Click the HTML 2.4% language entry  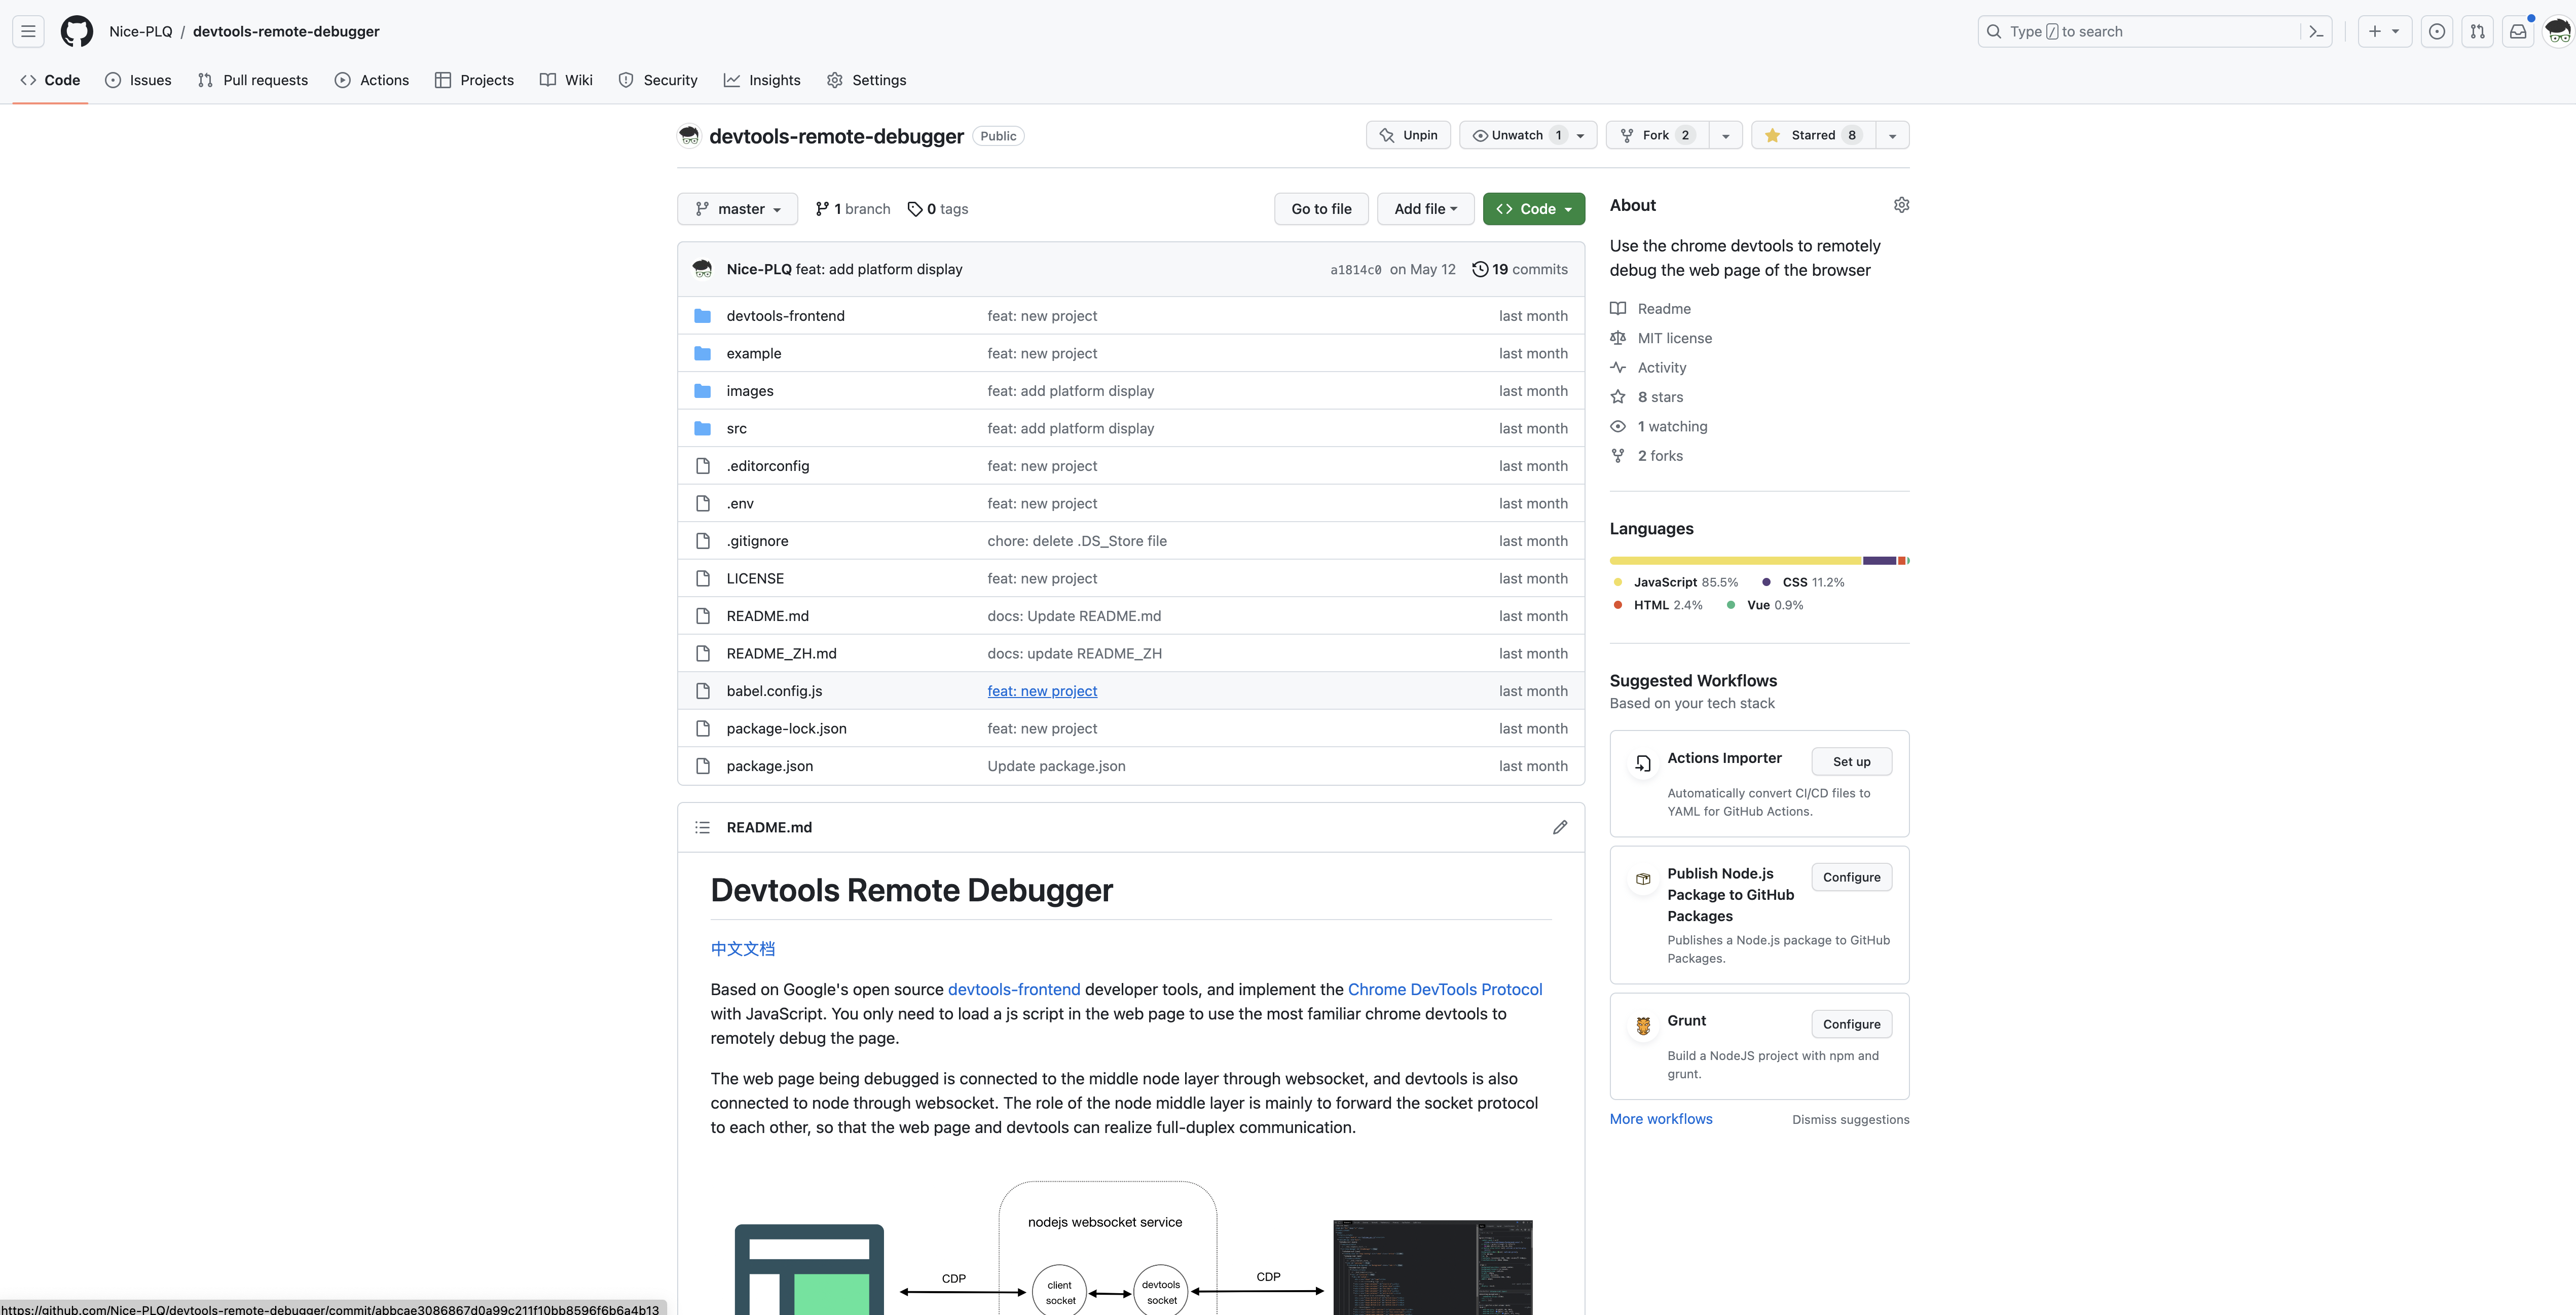1658,605
